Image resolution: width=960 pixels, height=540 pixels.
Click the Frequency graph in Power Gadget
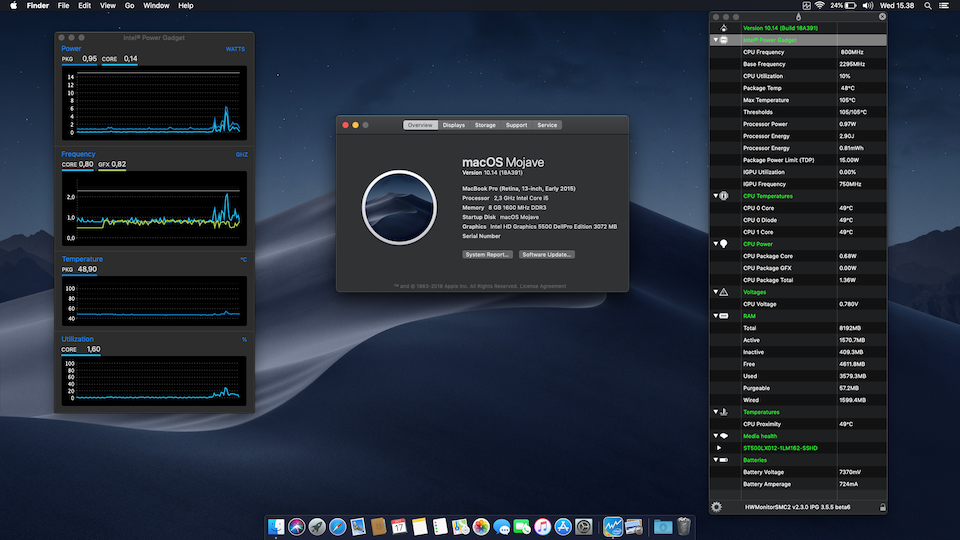click(x=154, y=208)
